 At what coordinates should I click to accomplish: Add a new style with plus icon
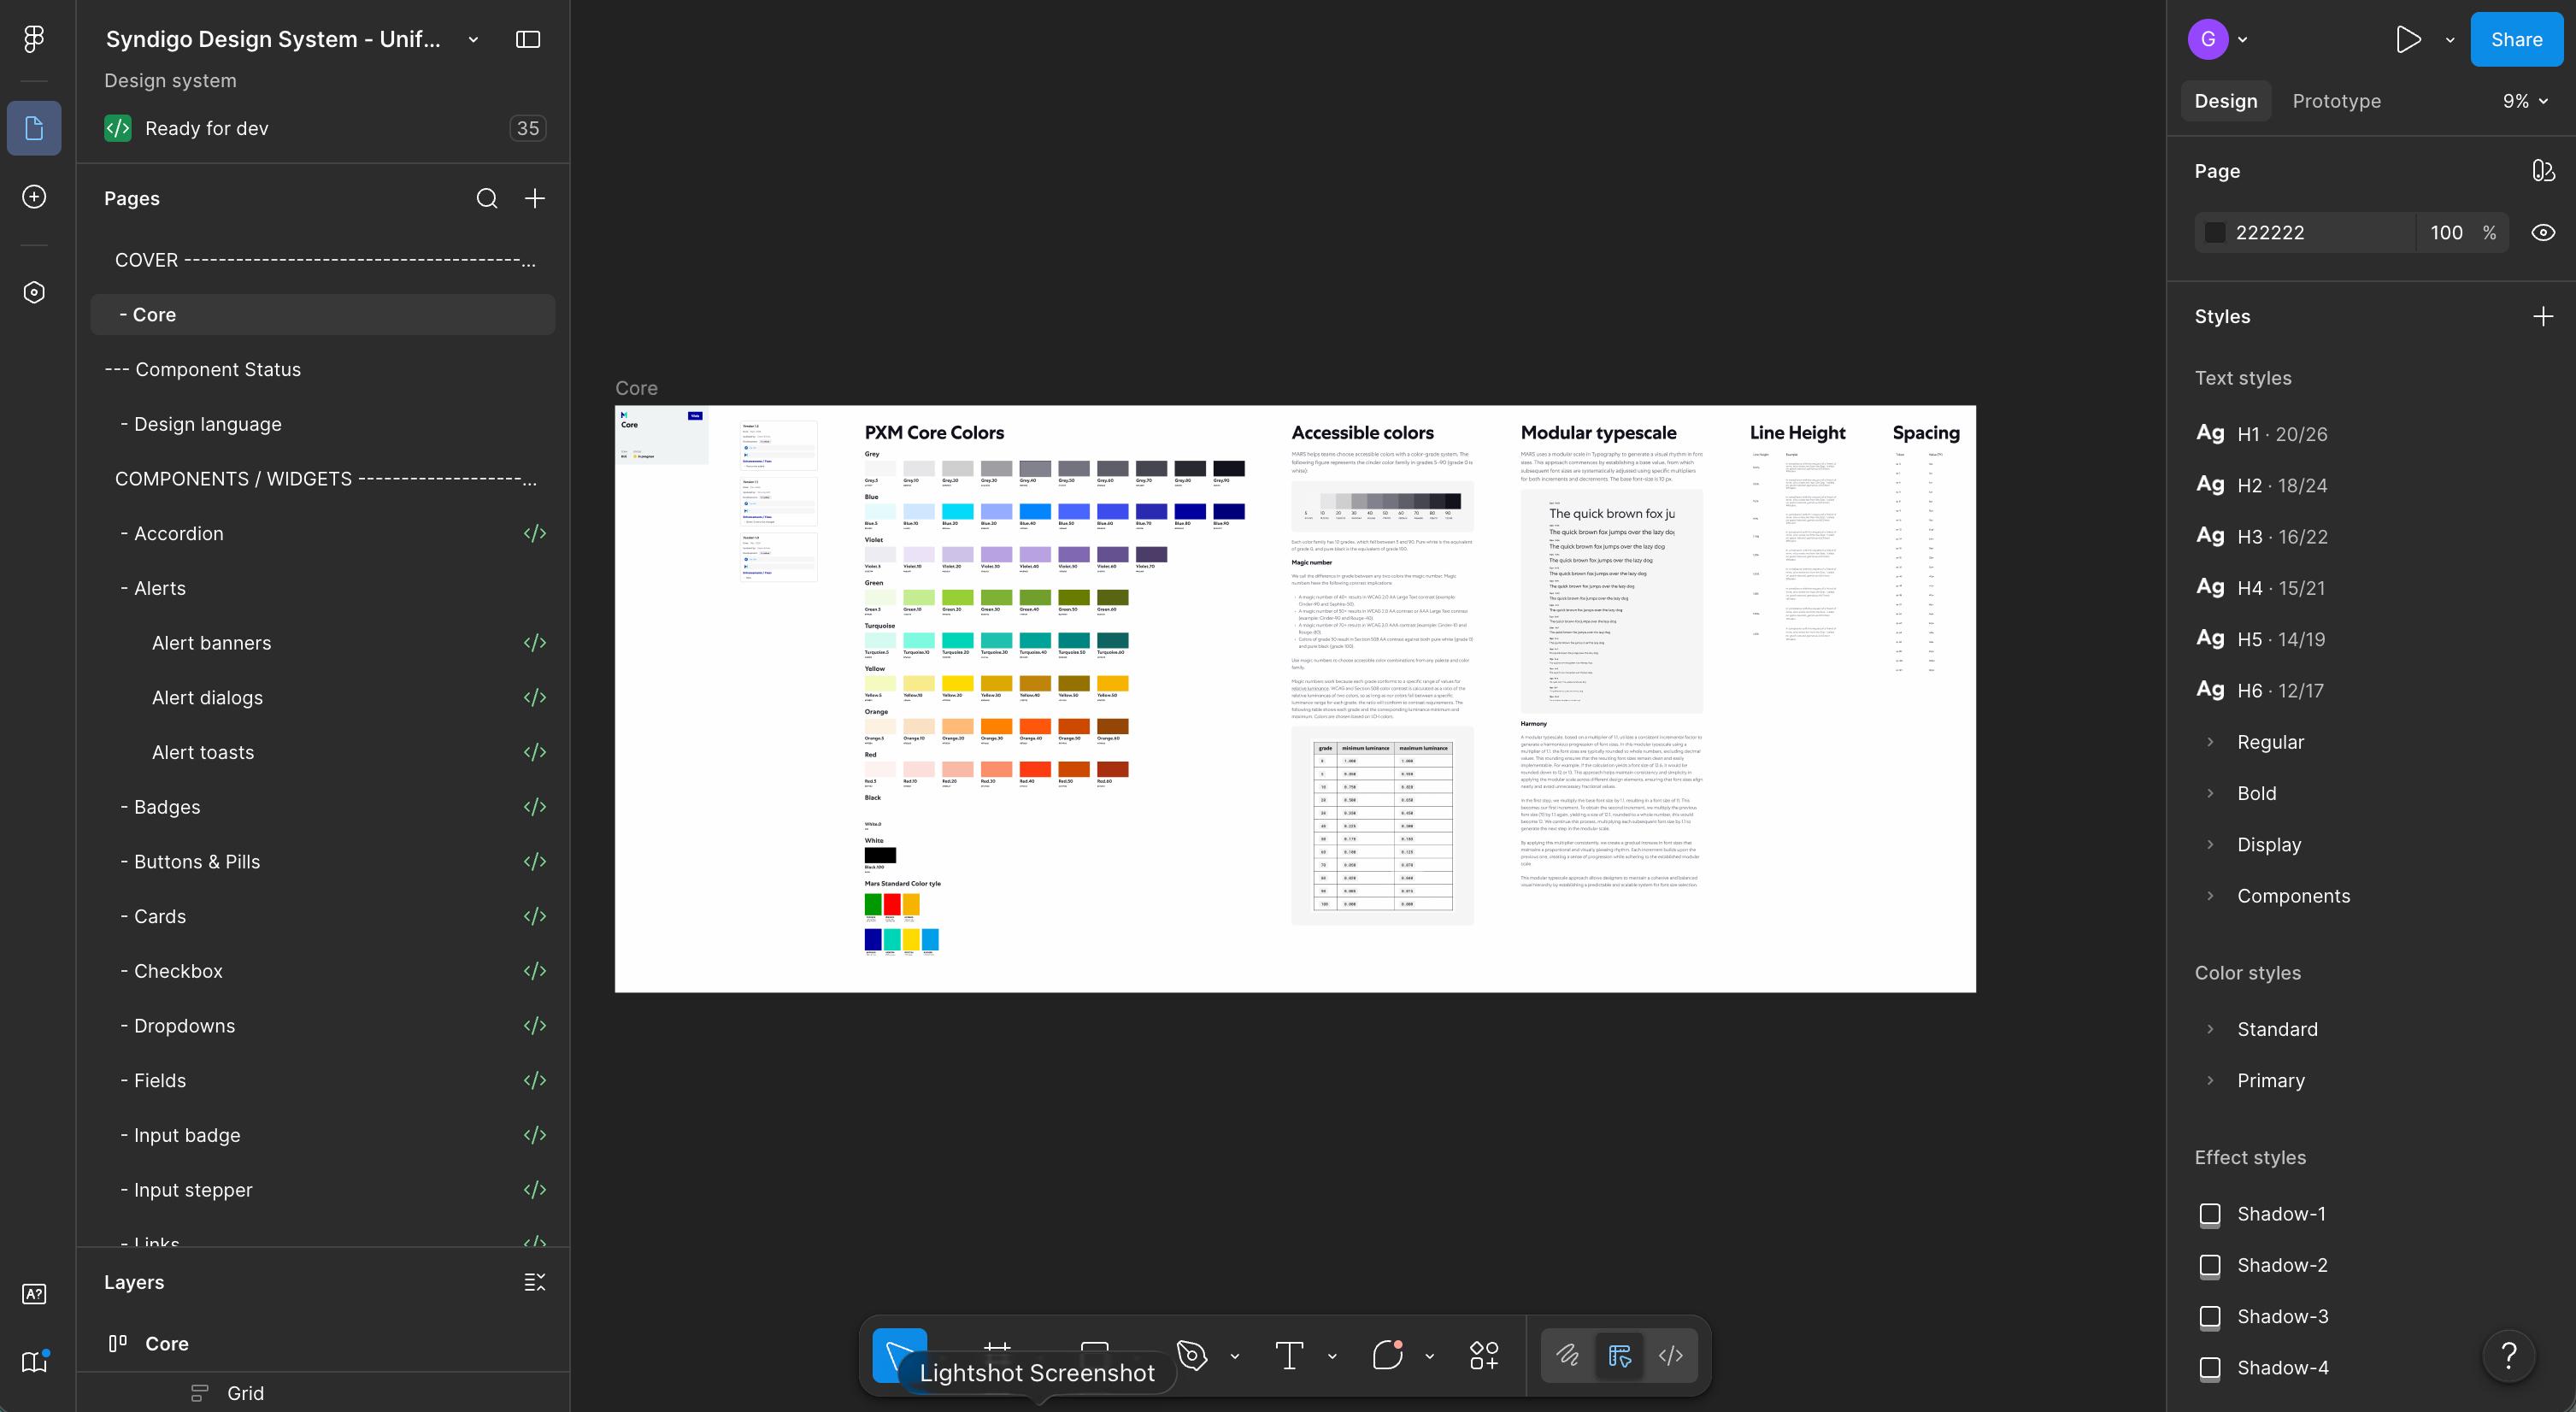2543,316
